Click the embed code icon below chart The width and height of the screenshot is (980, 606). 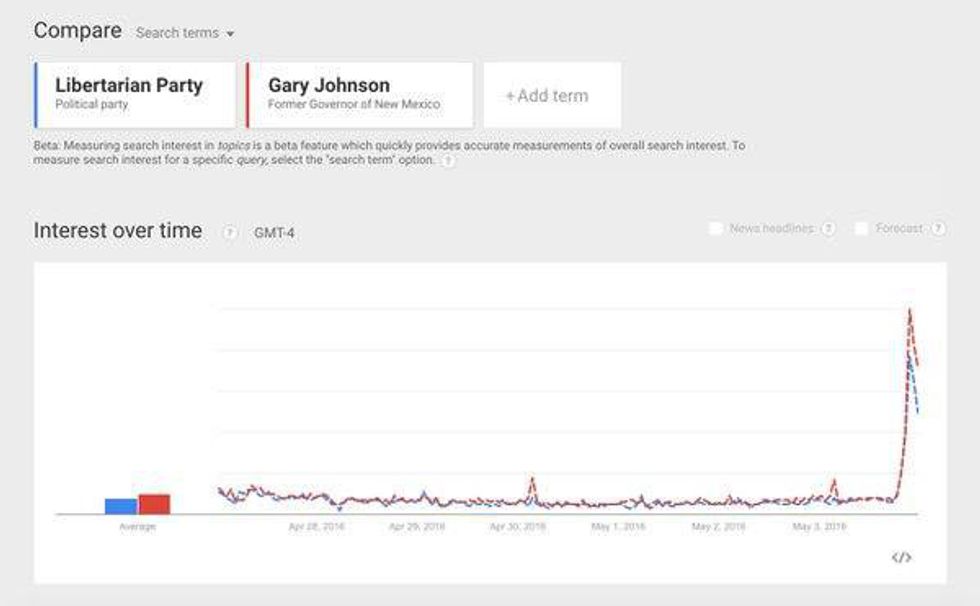[x=901, y=557]
